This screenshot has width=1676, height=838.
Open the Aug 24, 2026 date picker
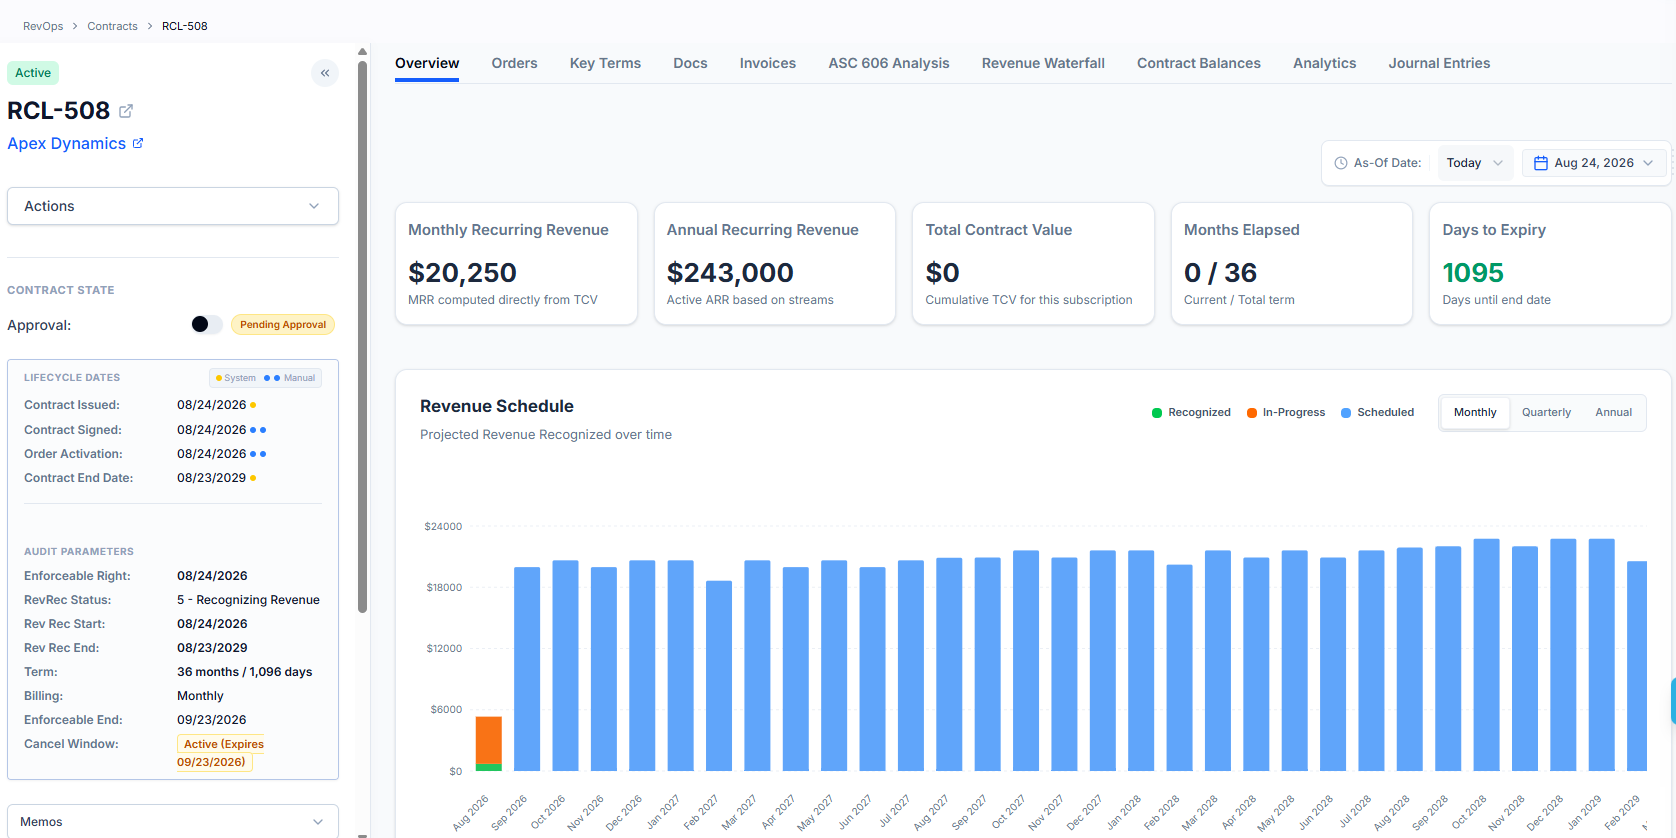pos(1594,163)
